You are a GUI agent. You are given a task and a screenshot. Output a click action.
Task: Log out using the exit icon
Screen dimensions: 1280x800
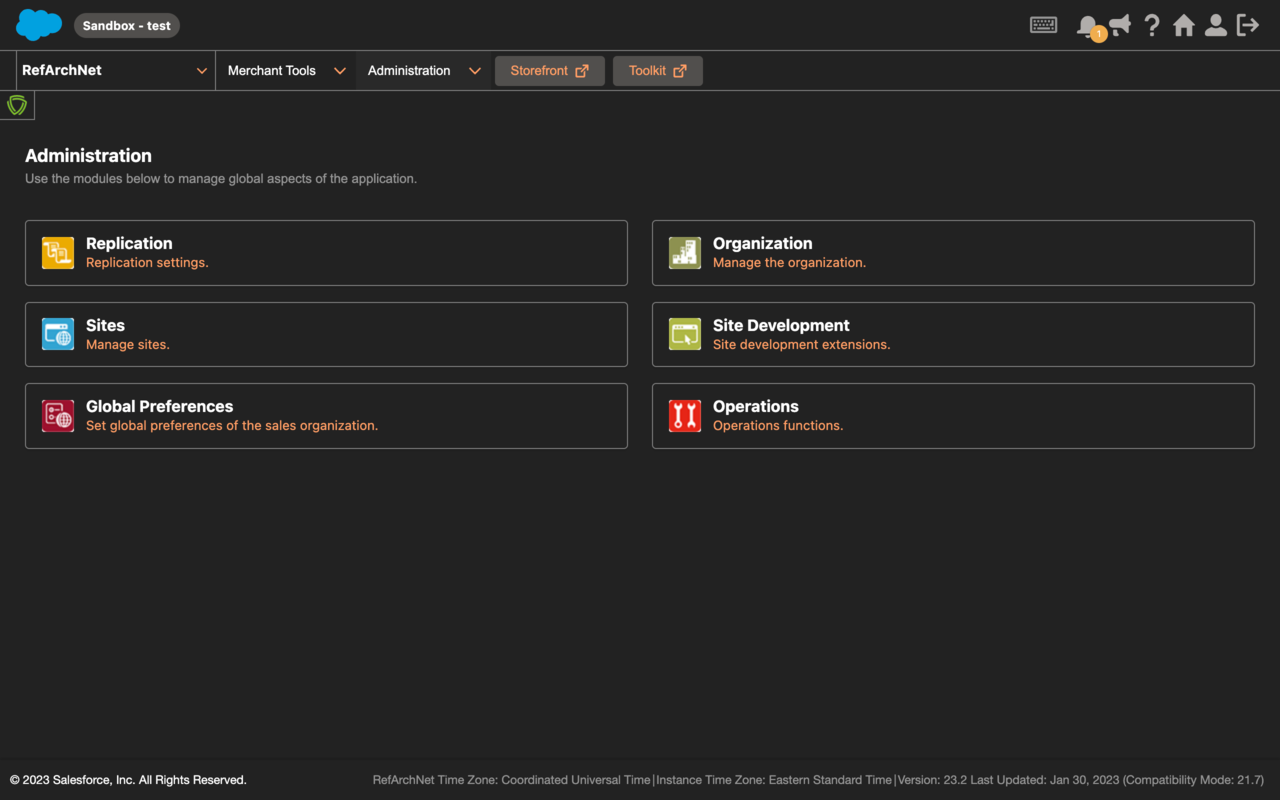point(1248,25)
